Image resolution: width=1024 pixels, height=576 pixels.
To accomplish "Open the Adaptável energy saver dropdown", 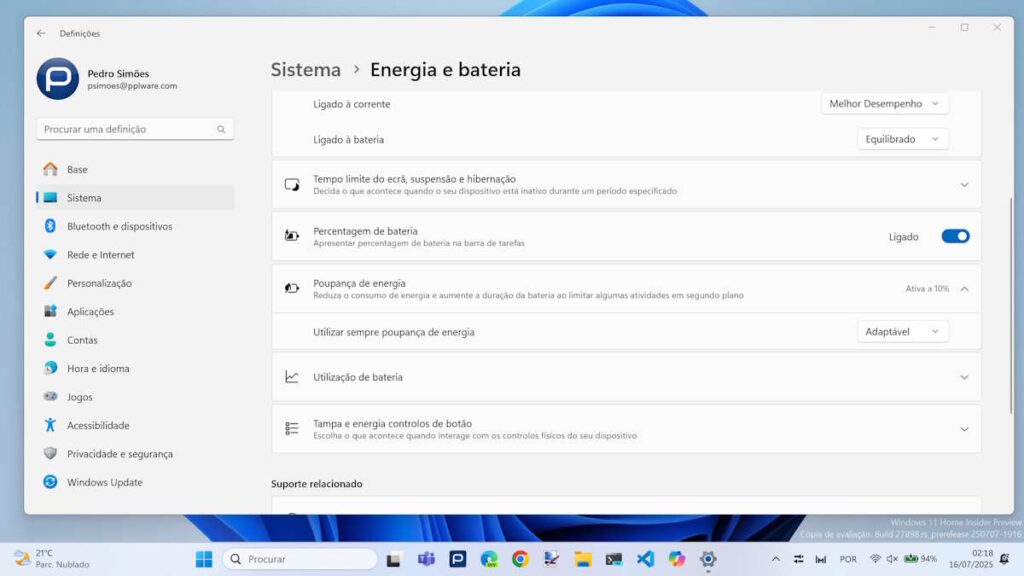I will [903, 331].
